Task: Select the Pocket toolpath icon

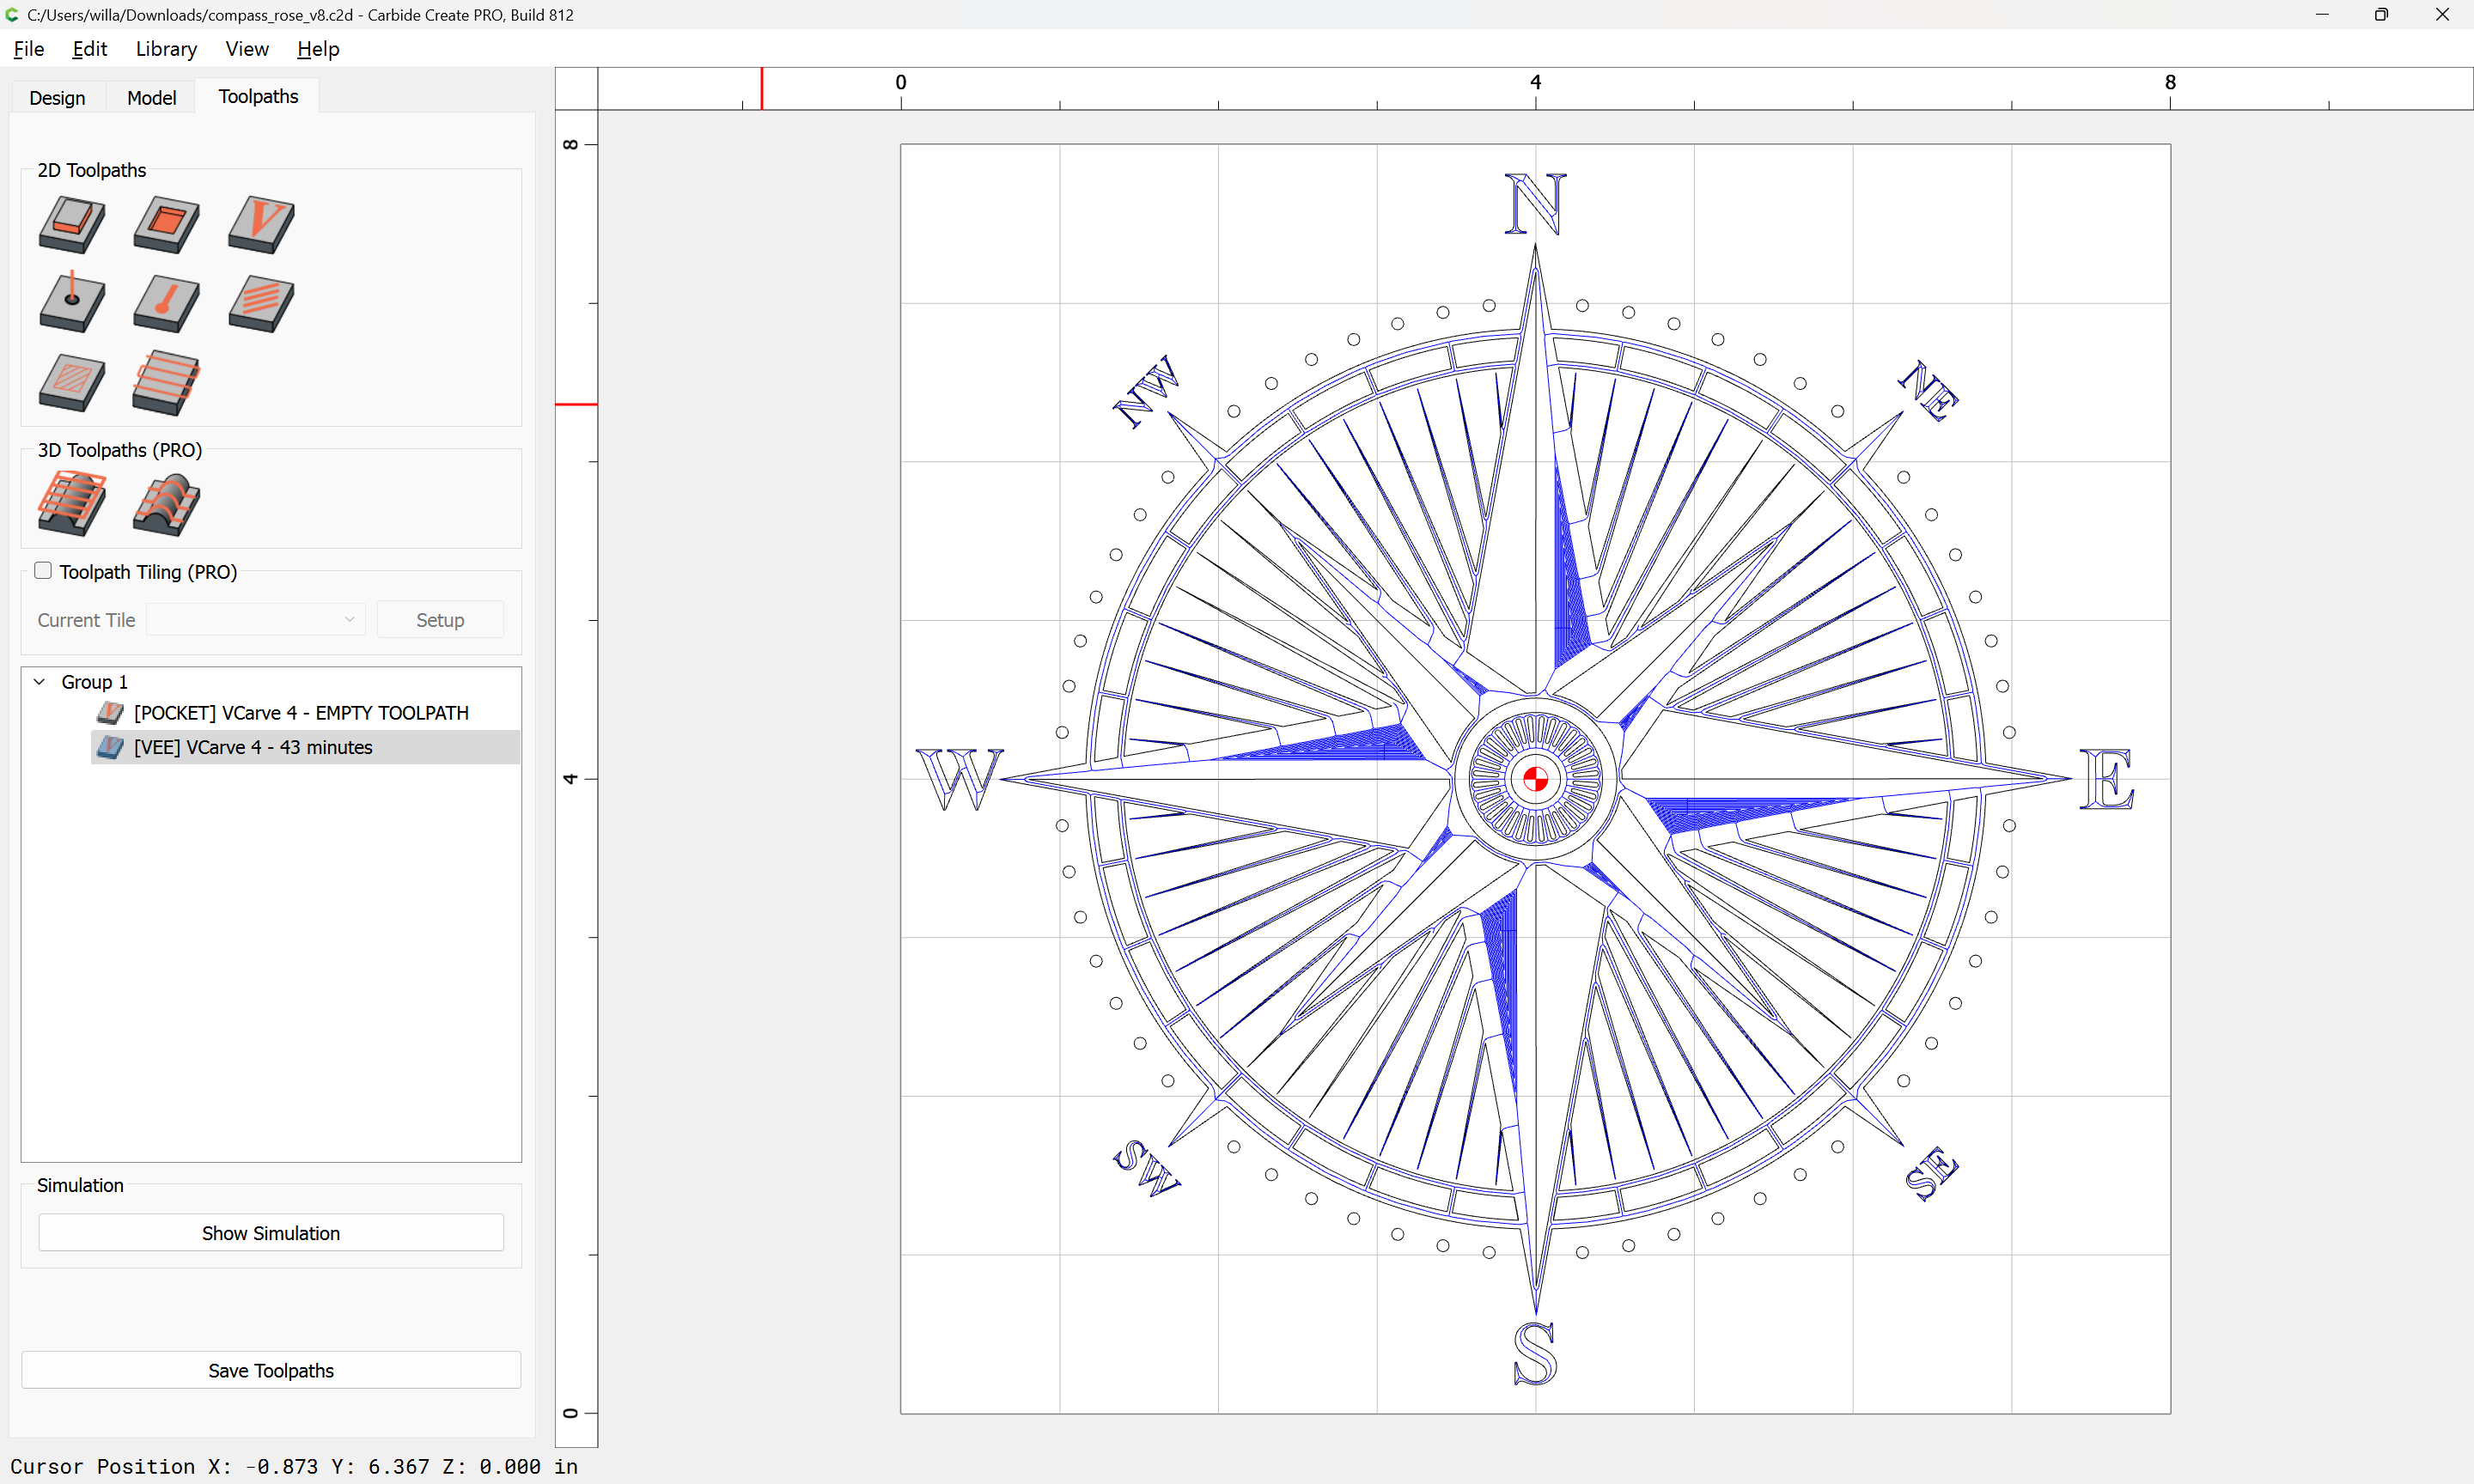Action: coord(166,224)
